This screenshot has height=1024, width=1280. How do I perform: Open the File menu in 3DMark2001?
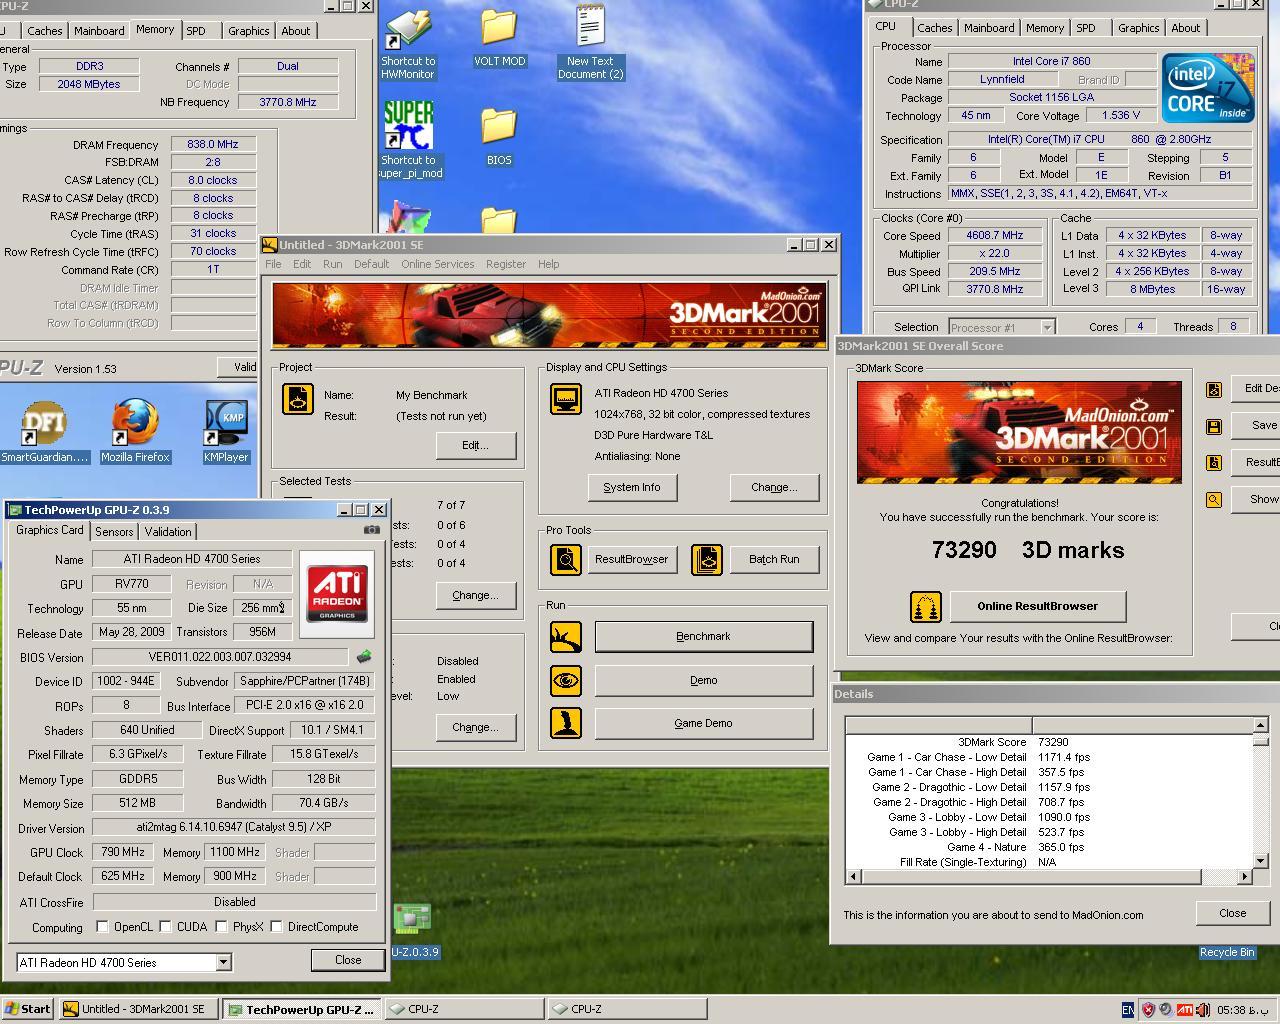click(x=273, y=264)
